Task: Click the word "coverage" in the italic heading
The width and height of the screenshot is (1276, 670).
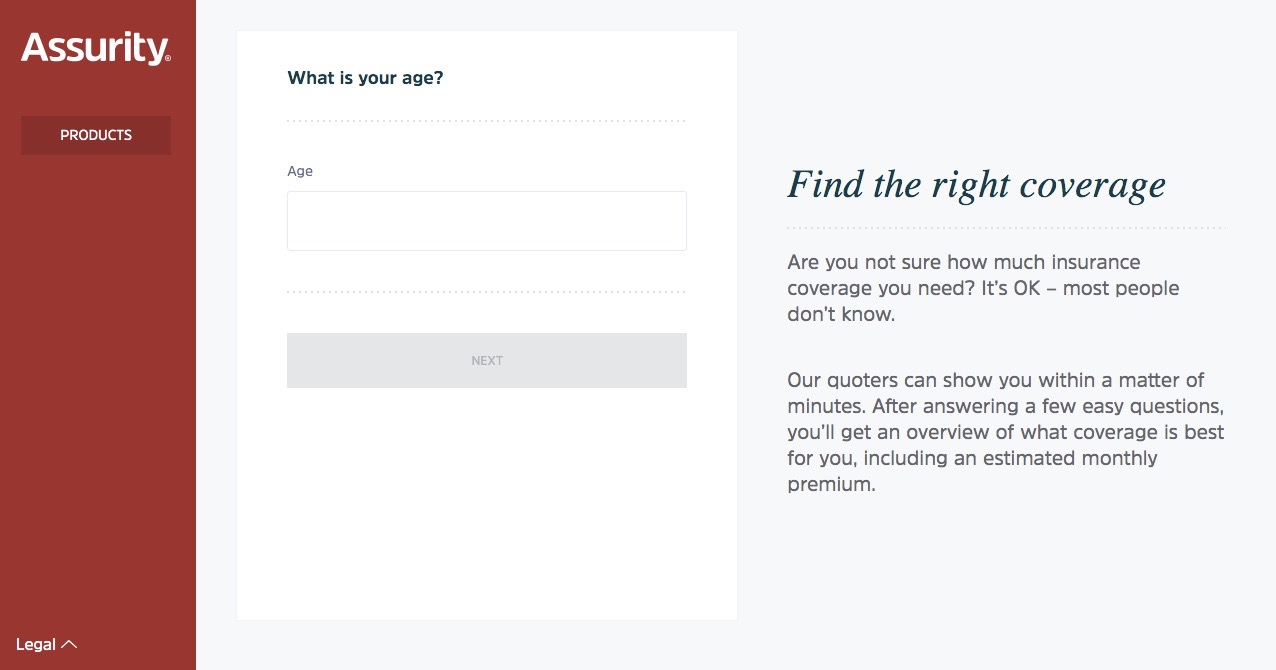Action: pos(1092,185)
